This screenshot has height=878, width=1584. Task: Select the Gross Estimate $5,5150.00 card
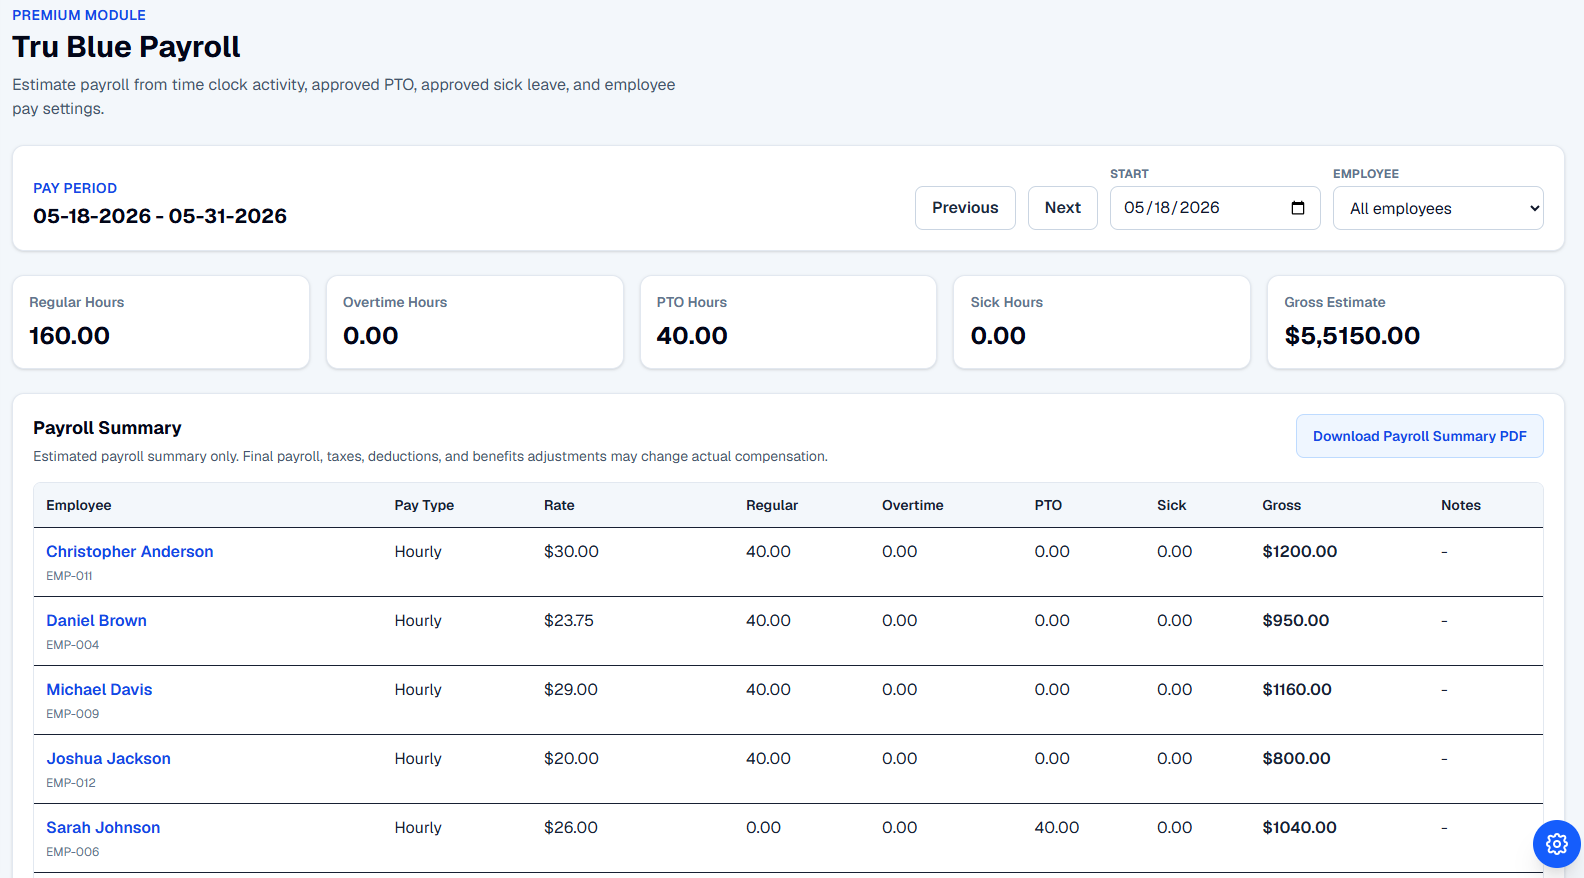click(1416, 322)
